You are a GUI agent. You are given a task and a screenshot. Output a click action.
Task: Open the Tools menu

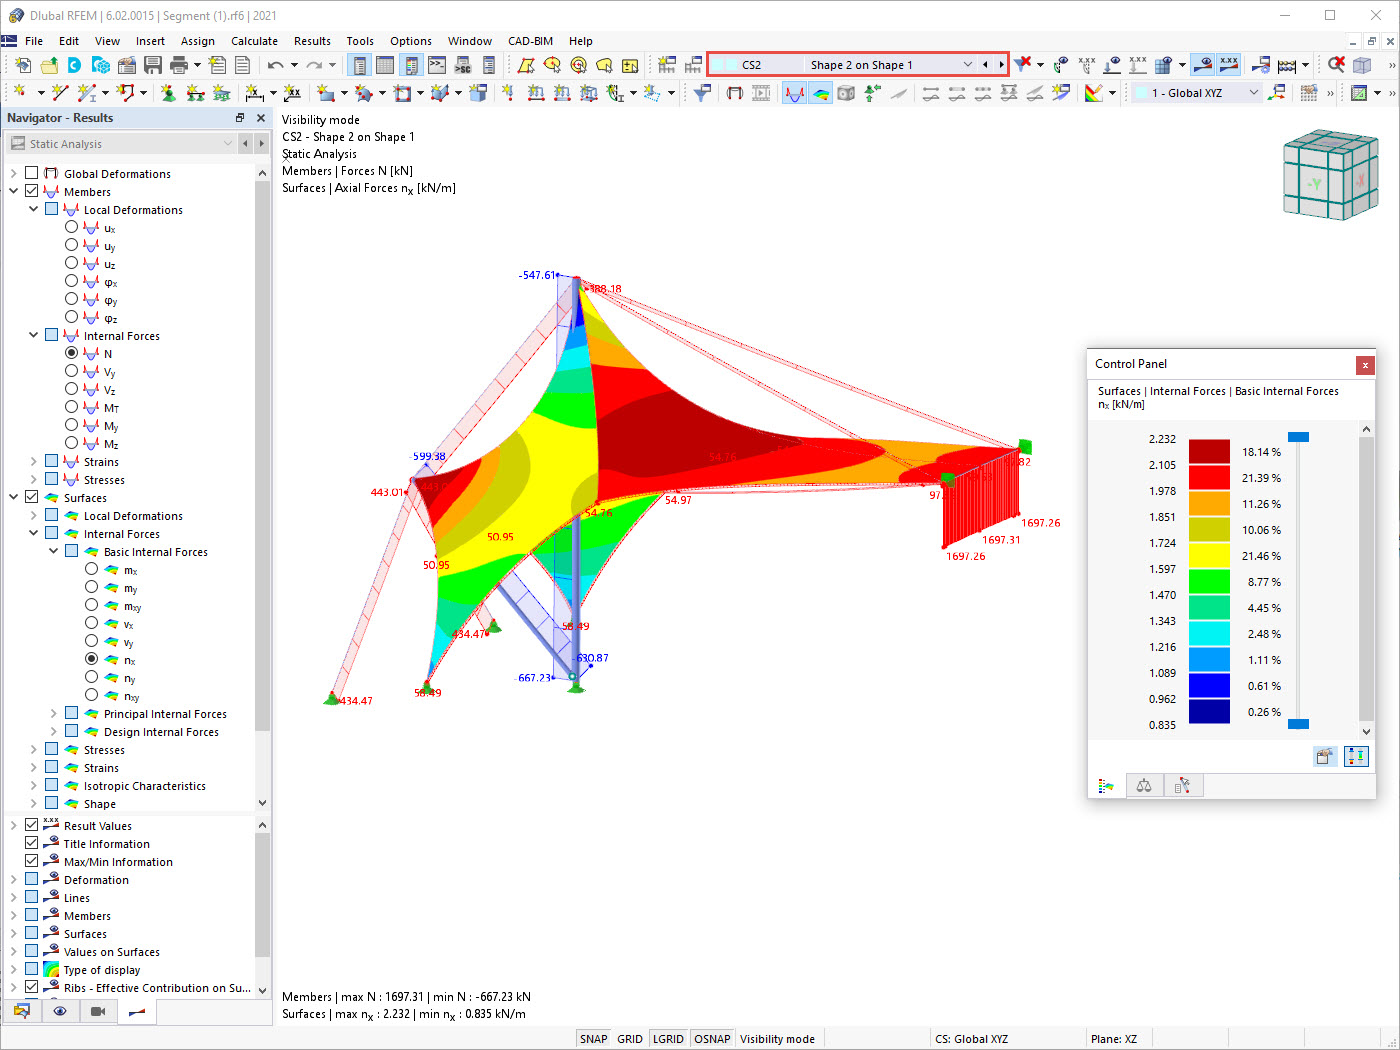(x=360, y=41)
